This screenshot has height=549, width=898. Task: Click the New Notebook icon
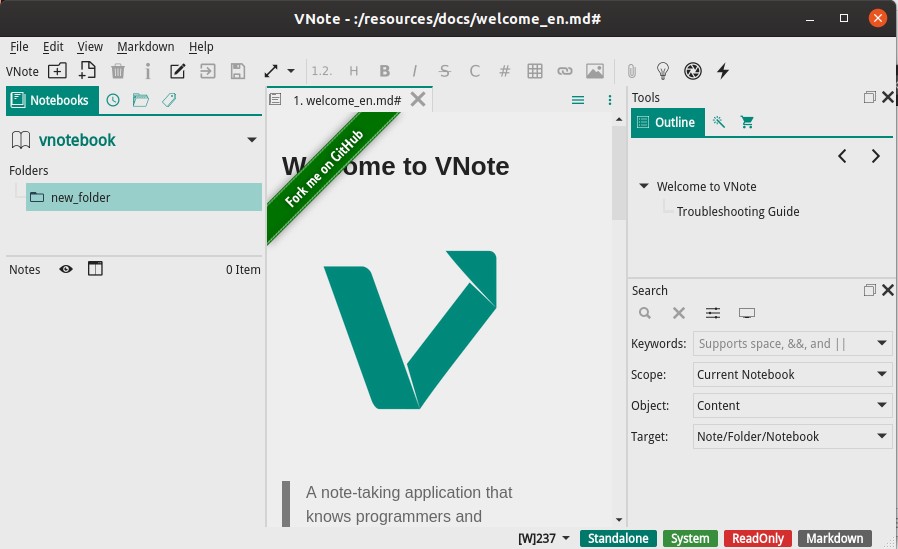(x=57, y=71)
